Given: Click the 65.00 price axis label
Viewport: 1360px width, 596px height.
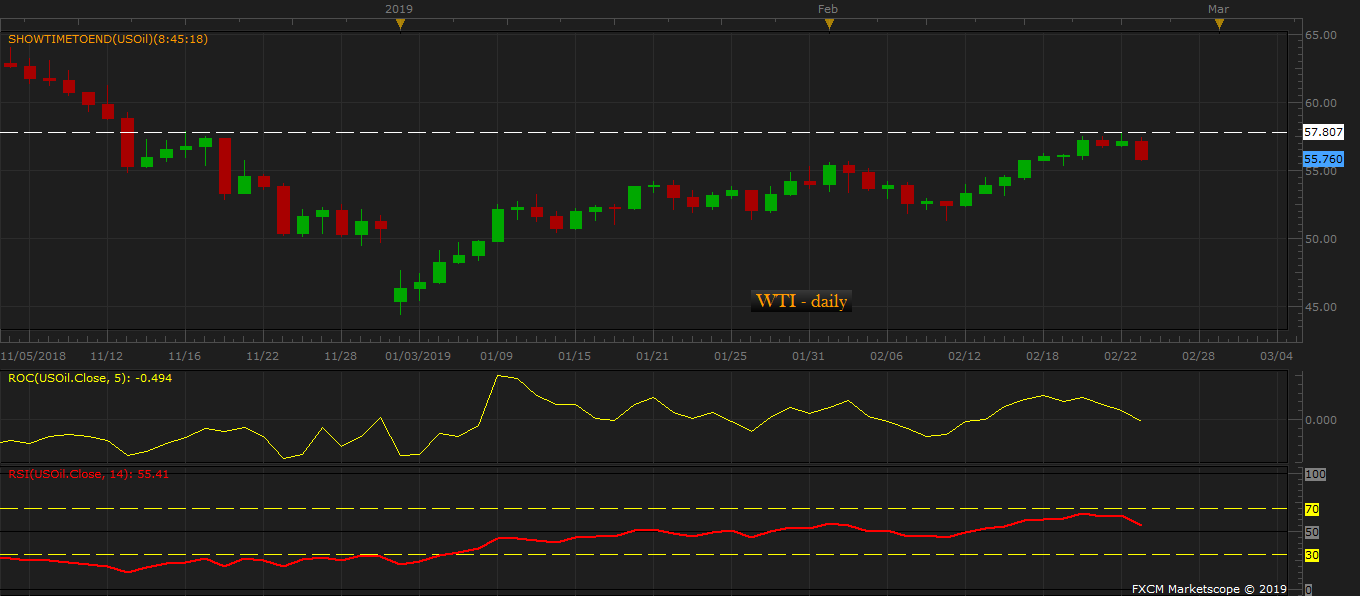Looking at the screenshot, I should (x=1321, y=35).
